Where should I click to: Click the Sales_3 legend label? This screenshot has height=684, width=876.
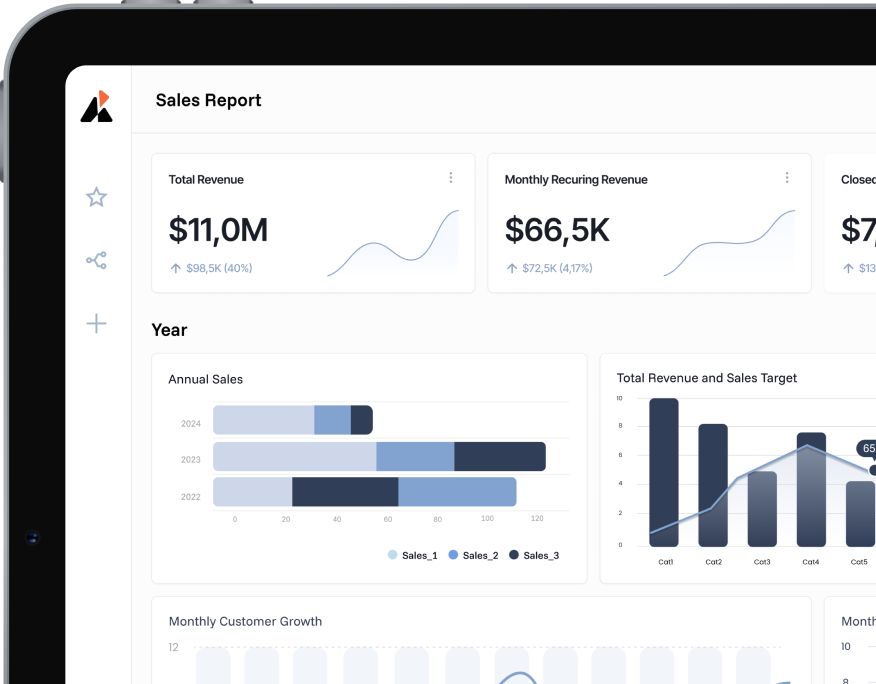click(541, 555)
